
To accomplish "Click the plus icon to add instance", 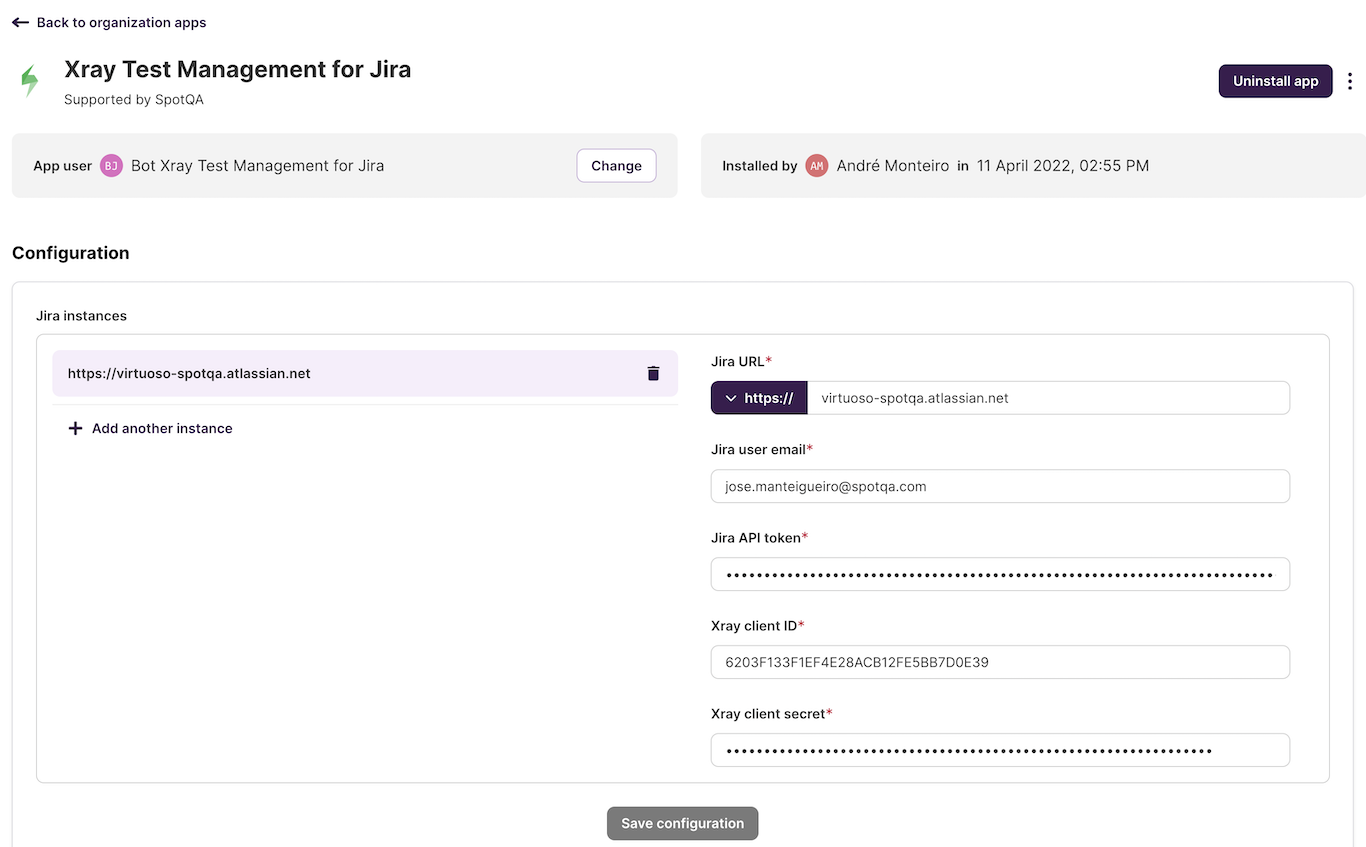I will click(75, 428).
